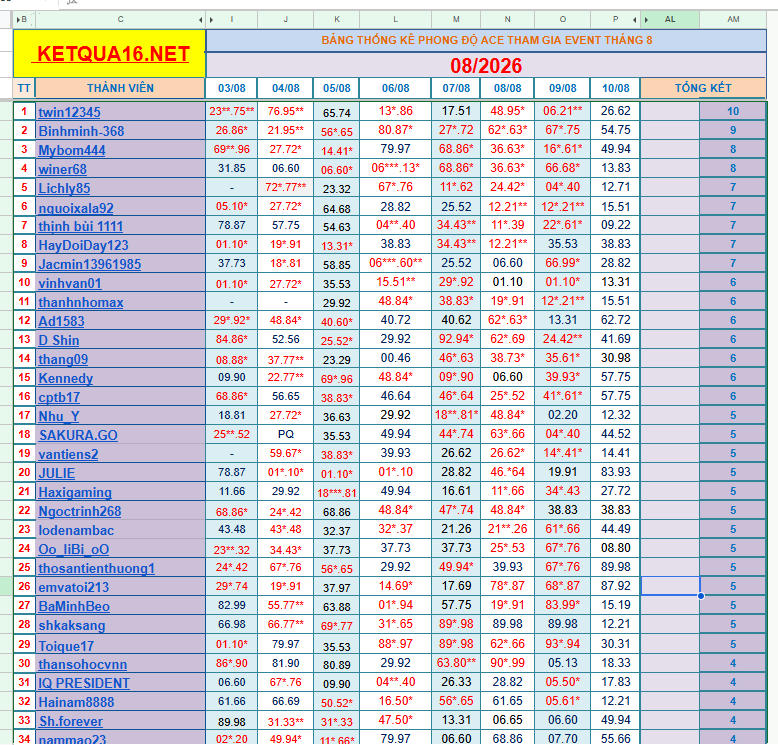Open thansohocvnn member link
Viewport: 778px width, 745px height.
coord(83,664)
